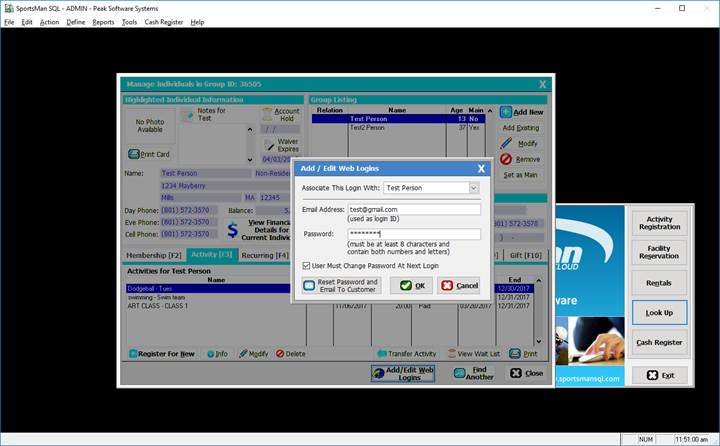Click the Find Another icon button

click(x=460, y=373)
